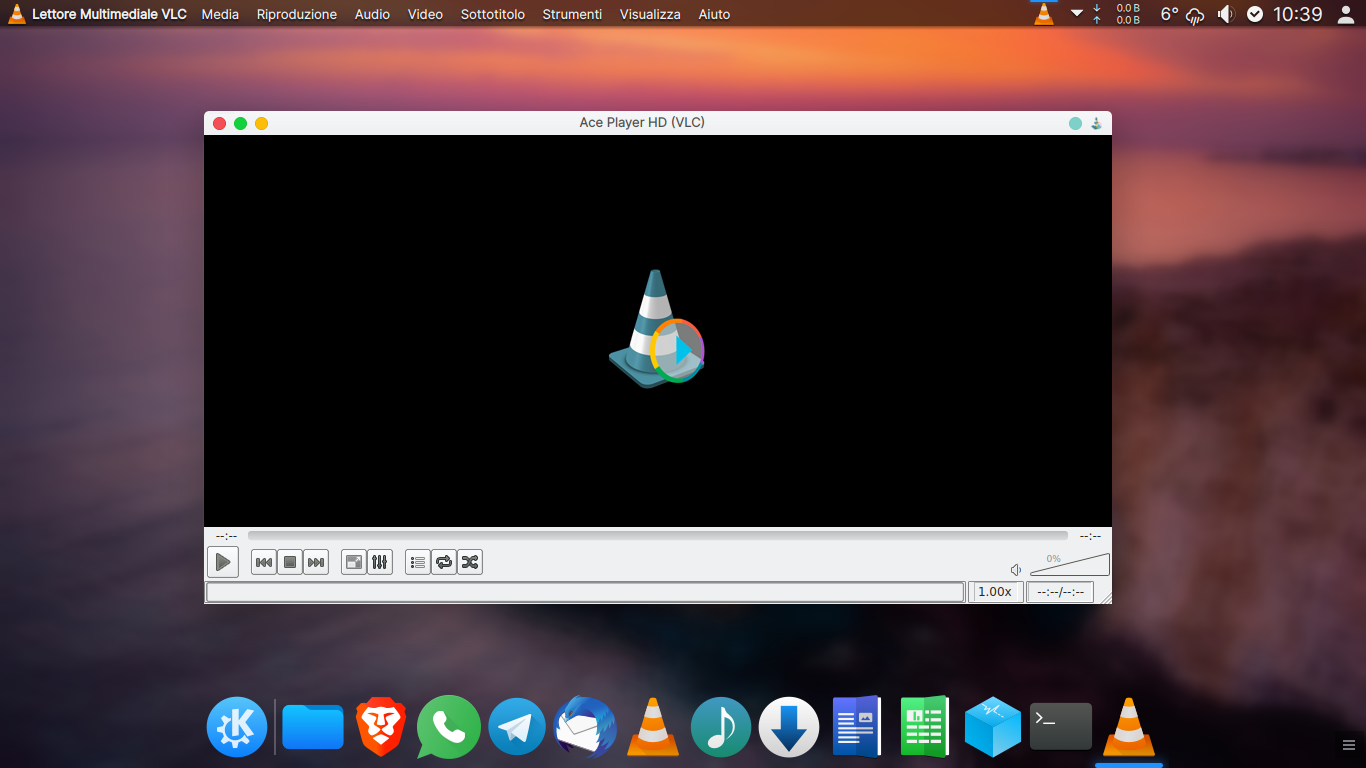Screen dimensions: 1366x768
Task: Launch the terminal from dock
Action: pyautogui.click(x=1061, y=727)
